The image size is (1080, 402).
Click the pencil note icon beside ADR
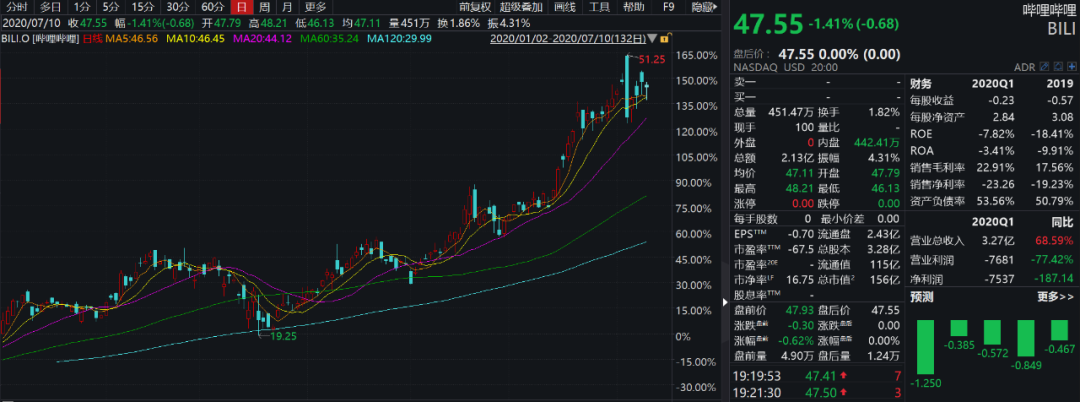[x=1043, y=67]
